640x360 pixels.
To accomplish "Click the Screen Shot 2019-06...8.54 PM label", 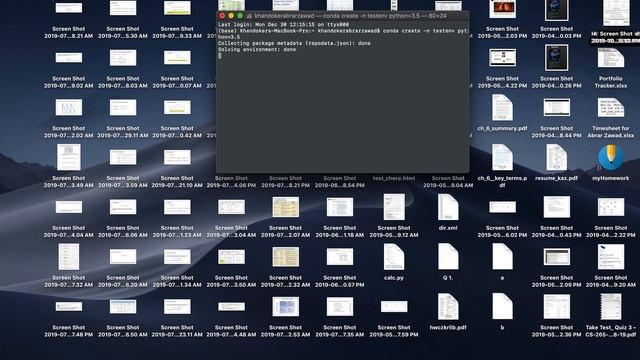I will pyautogui.click(x=340, y=182).
